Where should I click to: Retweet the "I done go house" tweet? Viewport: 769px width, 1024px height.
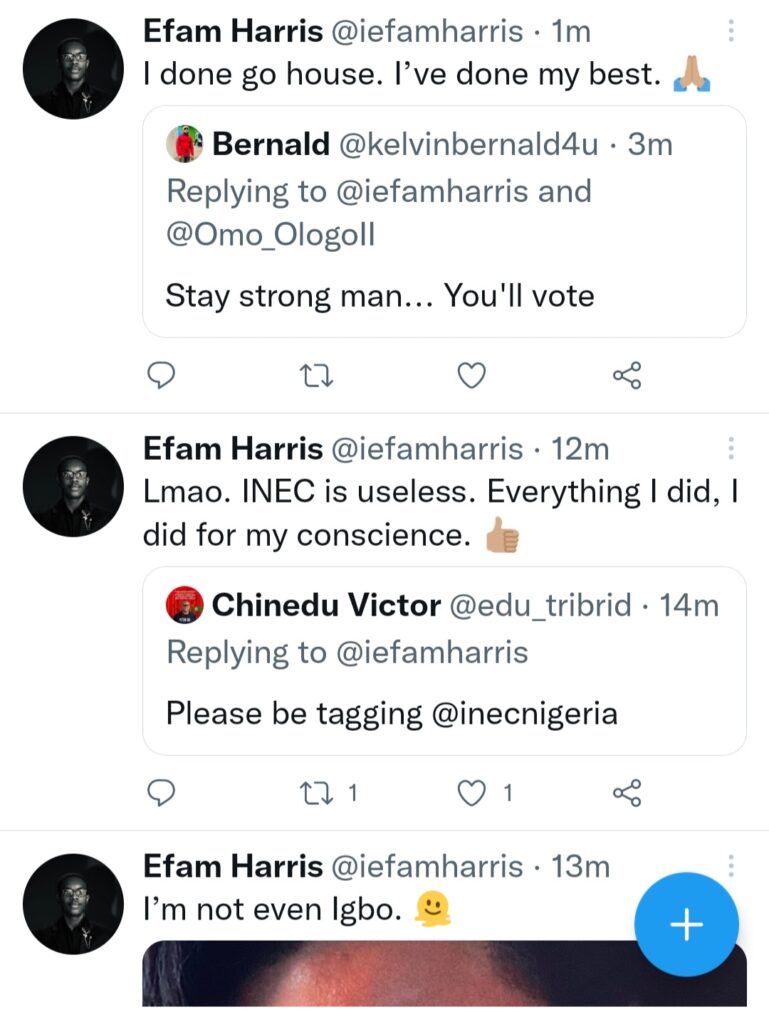tap(316, 375)
